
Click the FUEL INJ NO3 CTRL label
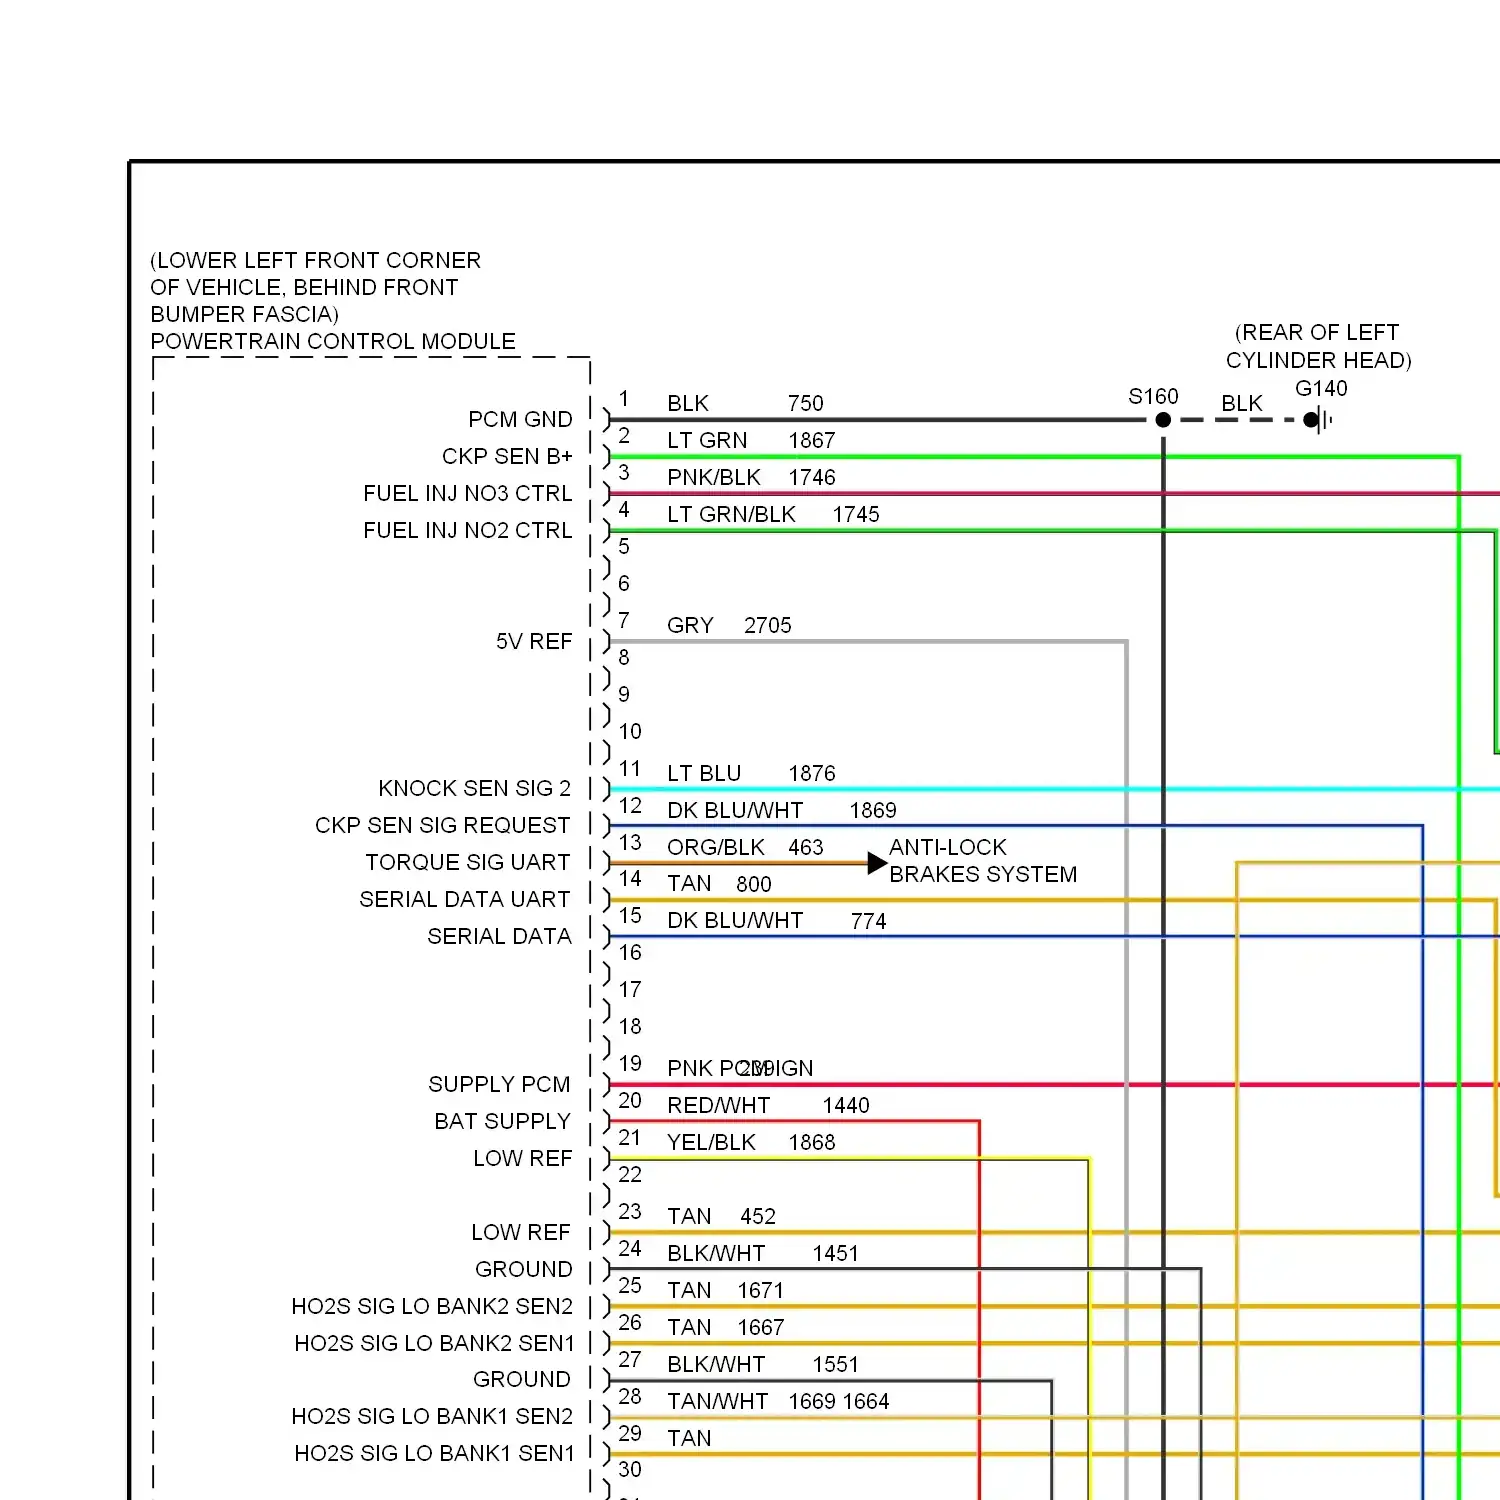pos(467,493)
